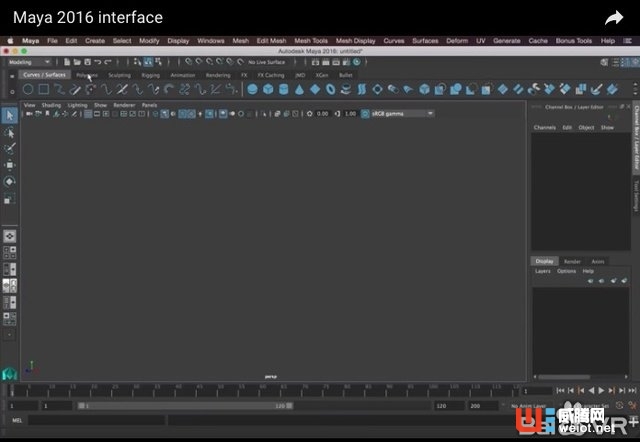The image size is (640, 442).
Task: Click the undo arrow in status line
Action: (x=97, y=62)
